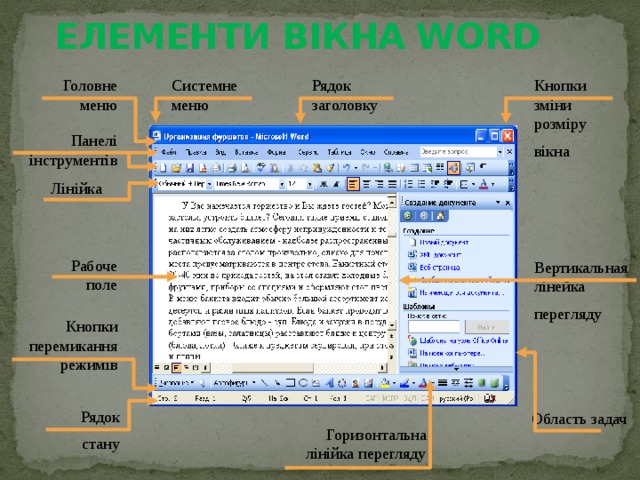Toggle Italic formatting button
Screen dimensions: 640x480
336,184
